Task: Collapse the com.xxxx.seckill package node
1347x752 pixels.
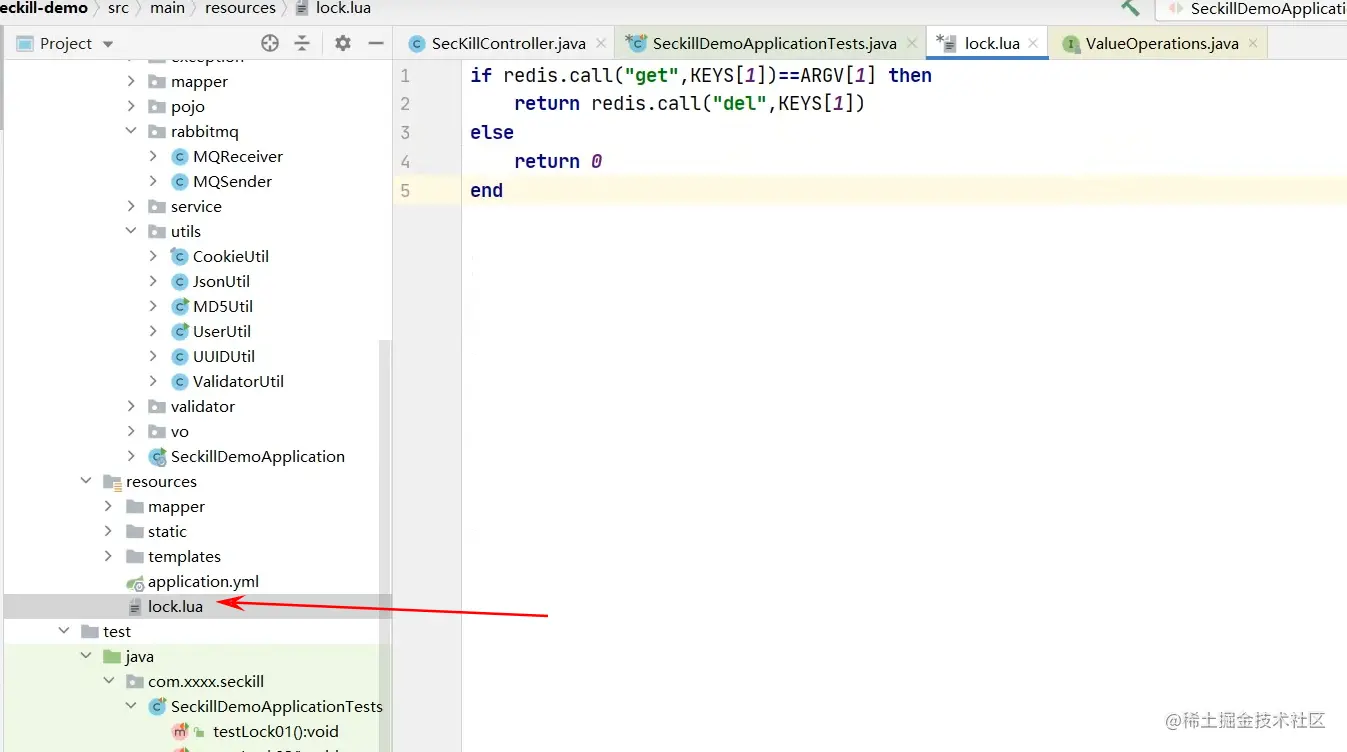Action: point(108,681)
